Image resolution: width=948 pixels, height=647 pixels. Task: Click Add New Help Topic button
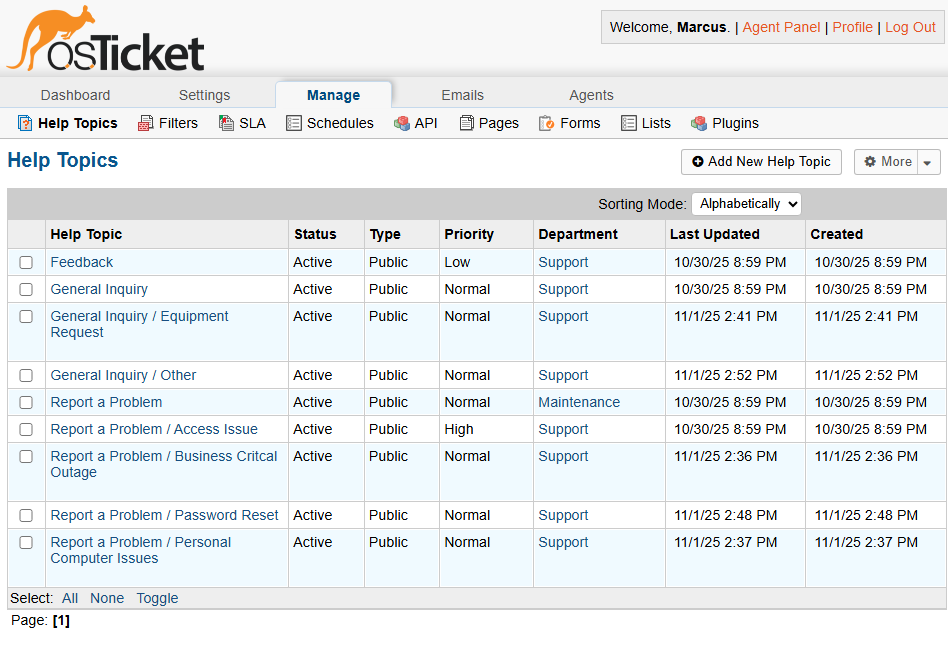(x=761, y=162)
